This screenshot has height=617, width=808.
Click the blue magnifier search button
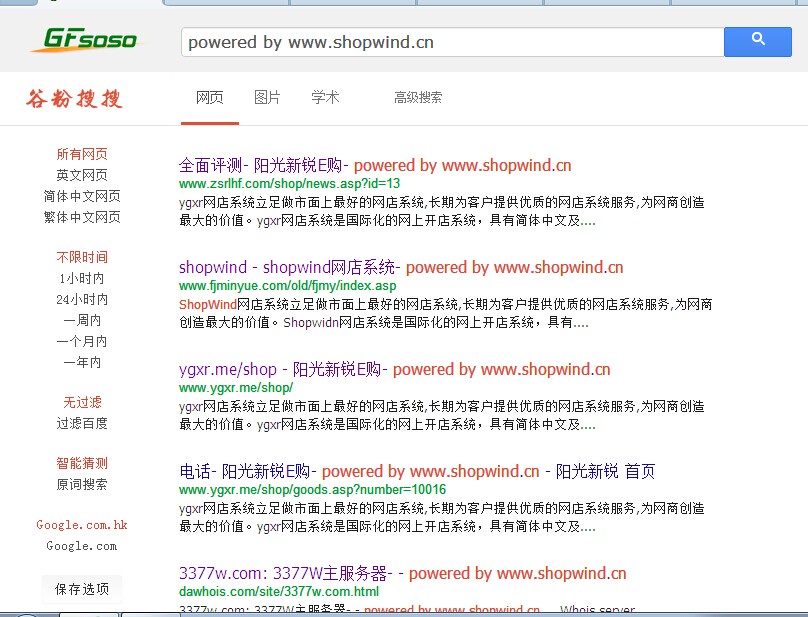click(758, 42)
